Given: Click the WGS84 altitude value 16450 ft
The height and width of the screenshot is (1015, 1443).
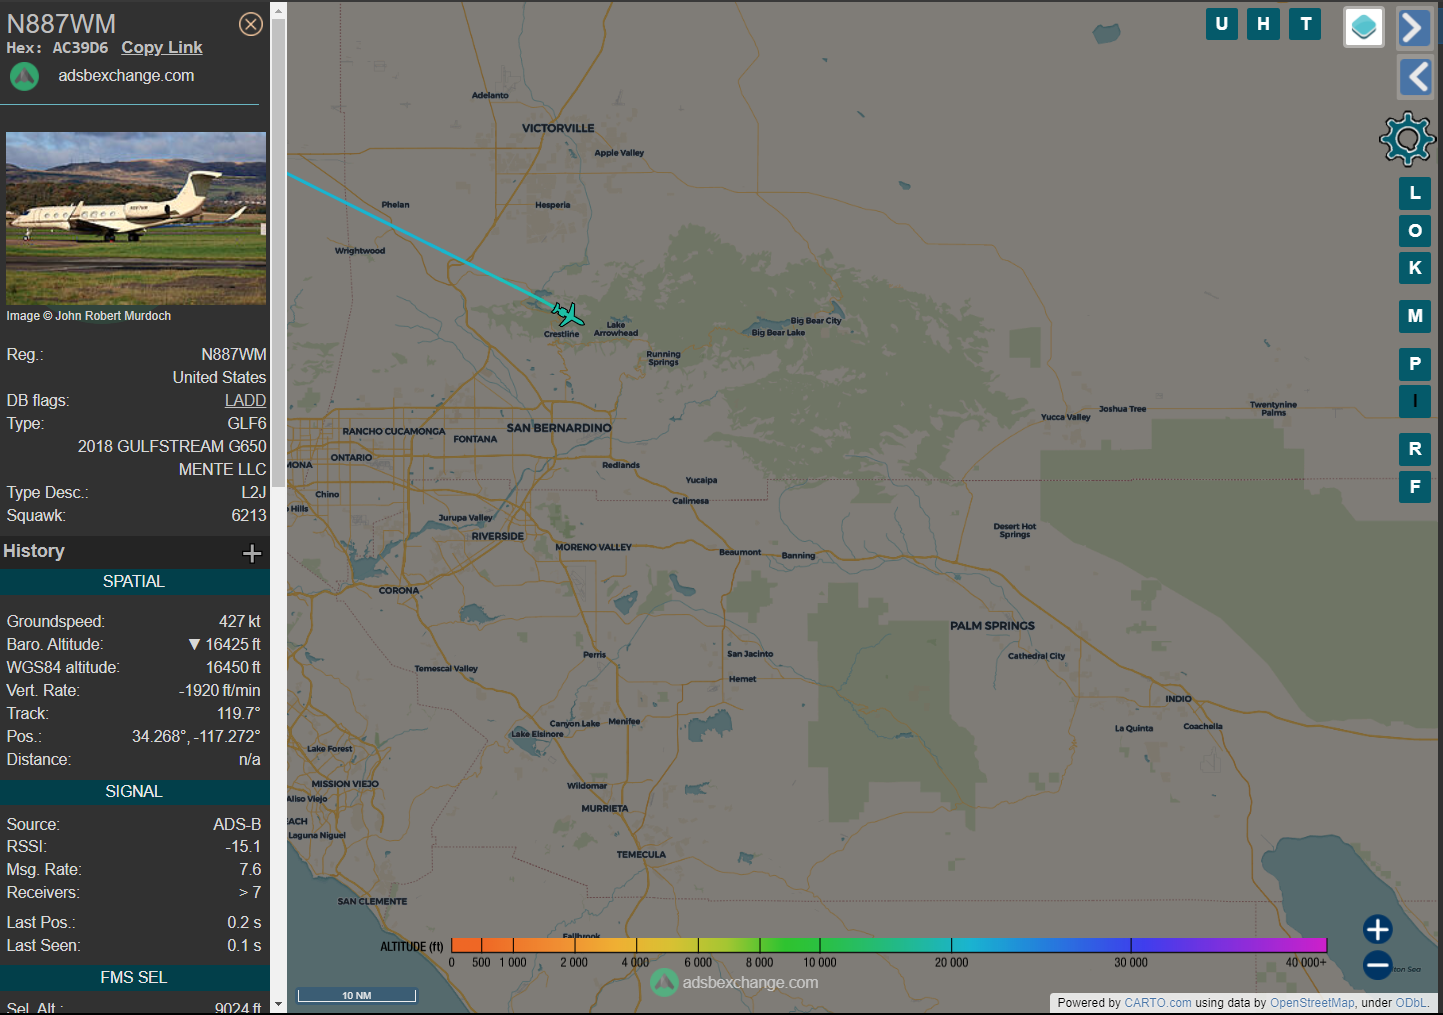Looking at the screenshot, I should coord(233,668).
